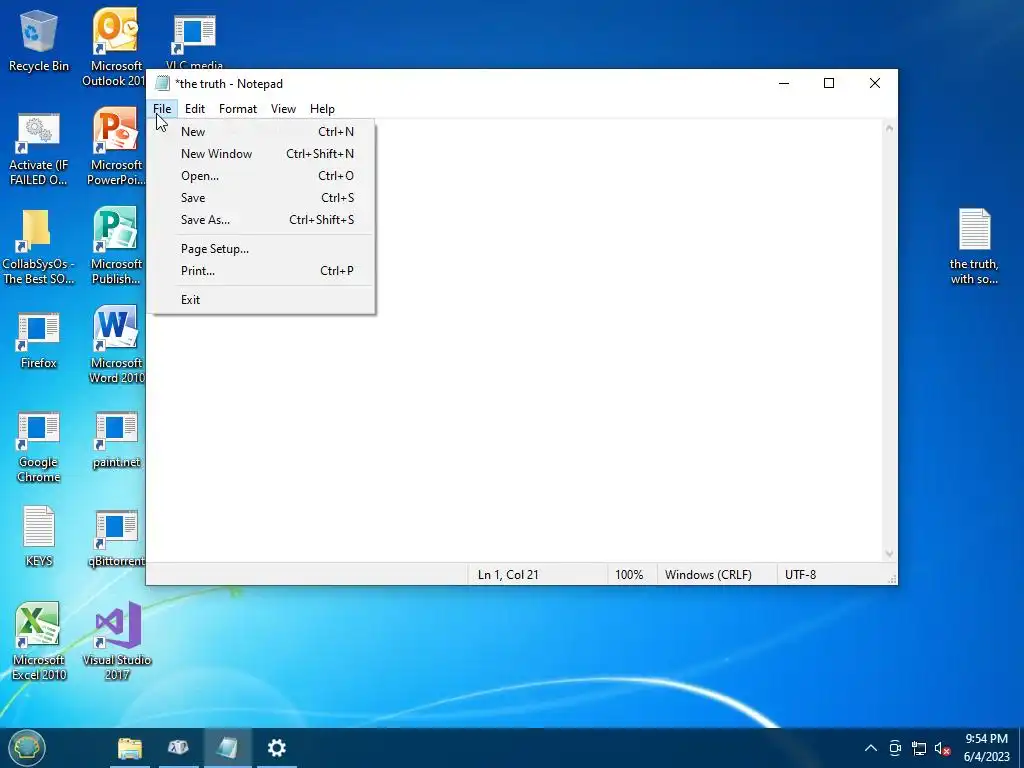Show hidden tray icons chevron
The width and height of the screenshot is (1024, 768).
[871, 748]
